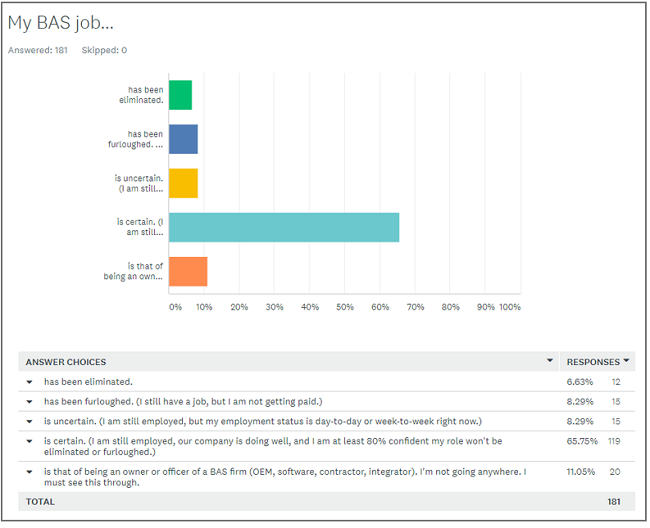
Task: Click the 65.75% response value
Action: point(582,441)
